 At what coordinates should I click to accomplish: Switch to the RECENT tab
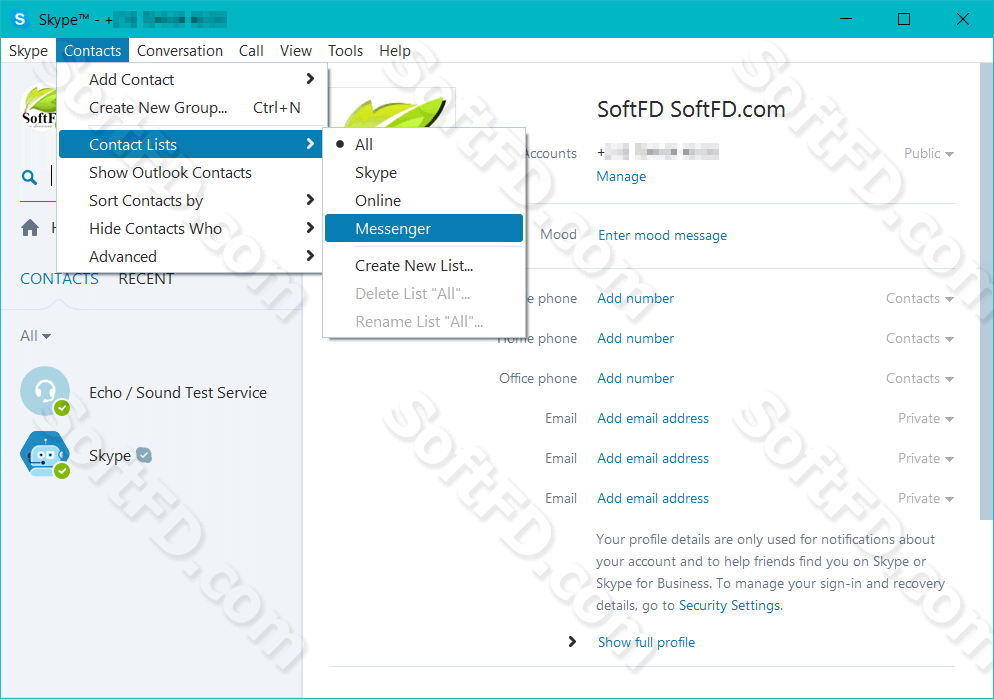click(x=146, y=279)
